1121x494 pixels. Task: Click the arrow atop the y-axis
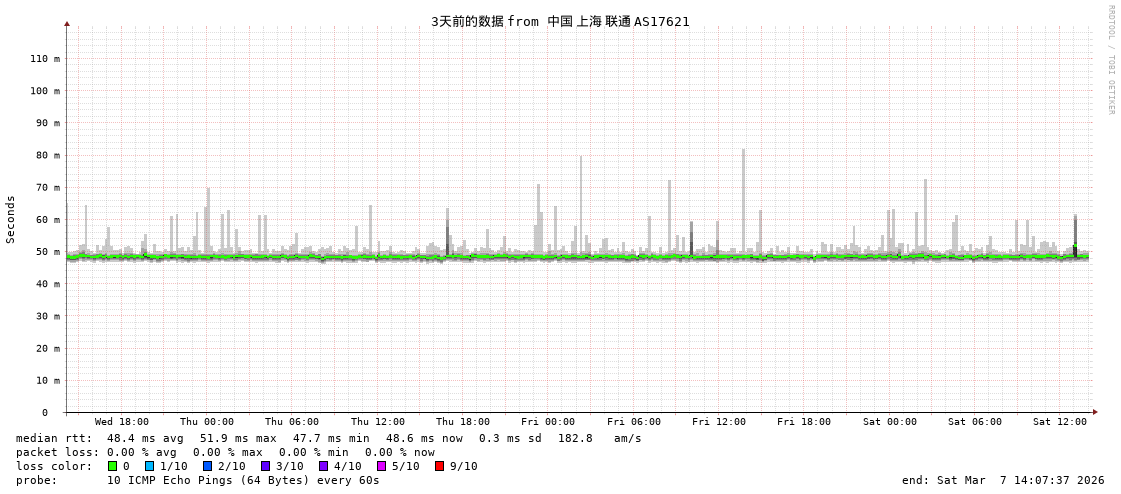point(67,23)
